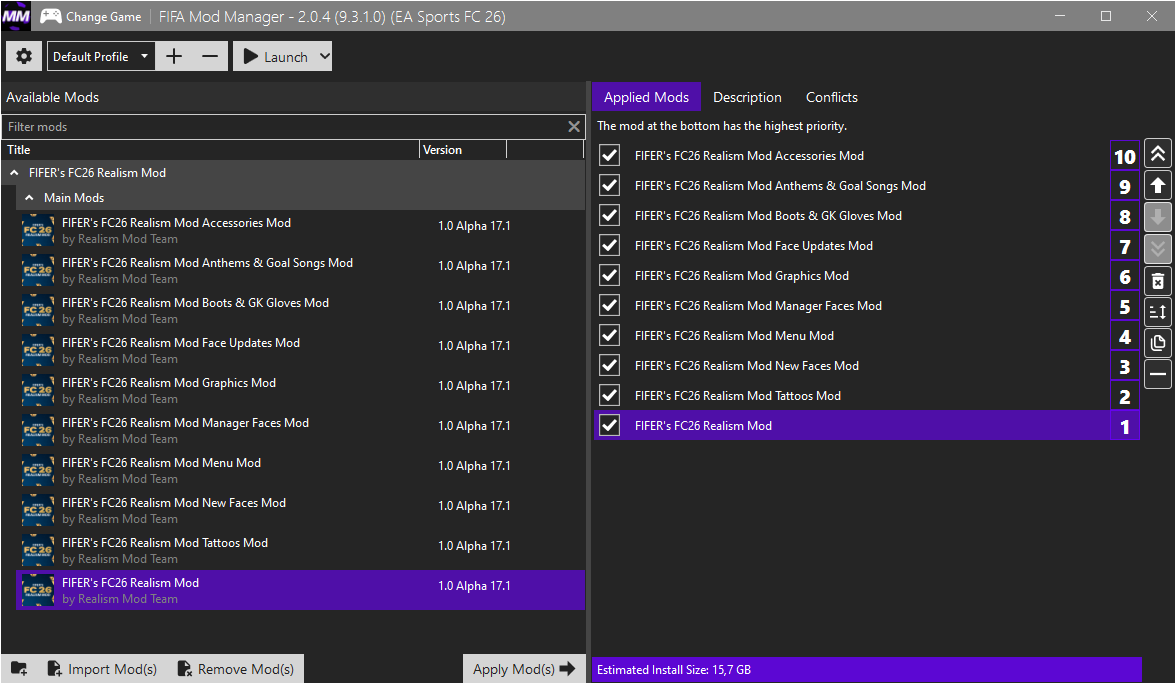Screen dimensions: 1176x684
Task: Collapse the Main Mods group
Action: (30, 198)
